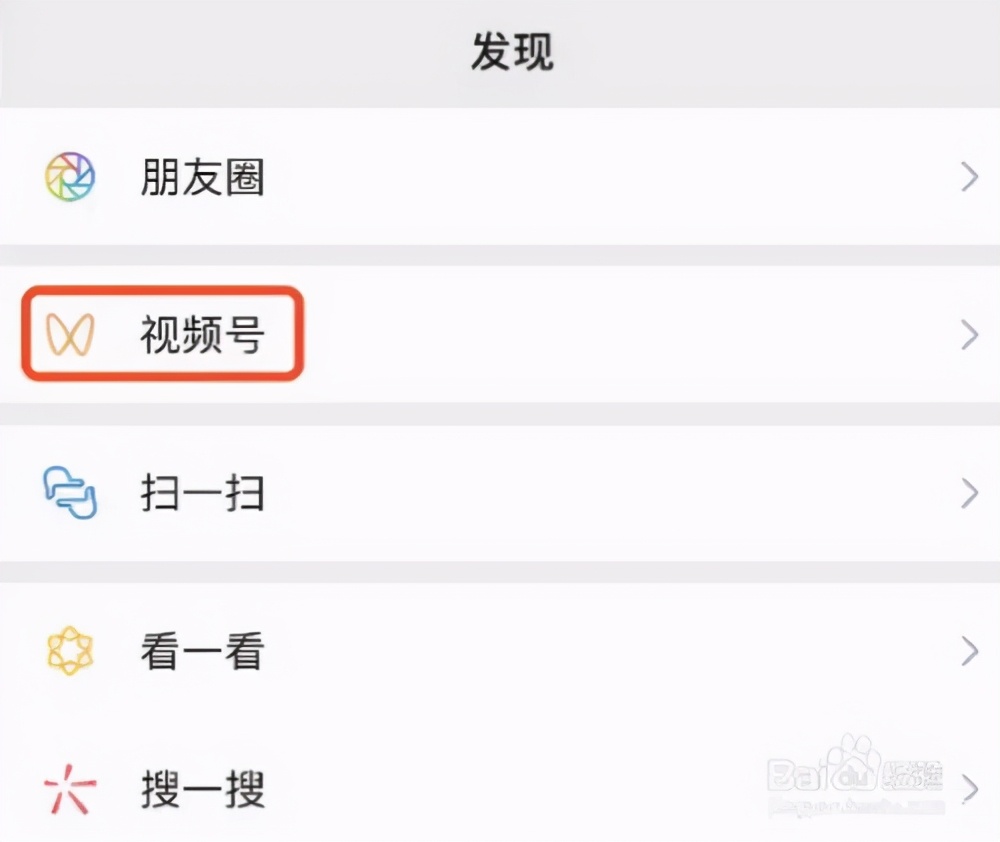Tap the Top Stories (看一看) flower icon
The width and height of the screenshot is (1000, 842).
[66, 652]
